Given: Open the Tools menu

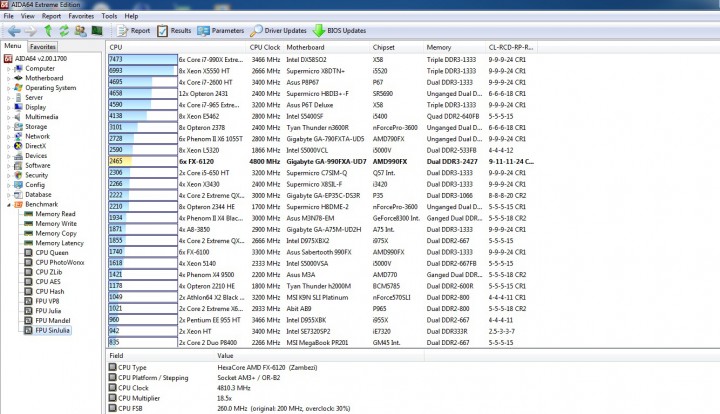Looking at the screenshot, I should [109, 16].
